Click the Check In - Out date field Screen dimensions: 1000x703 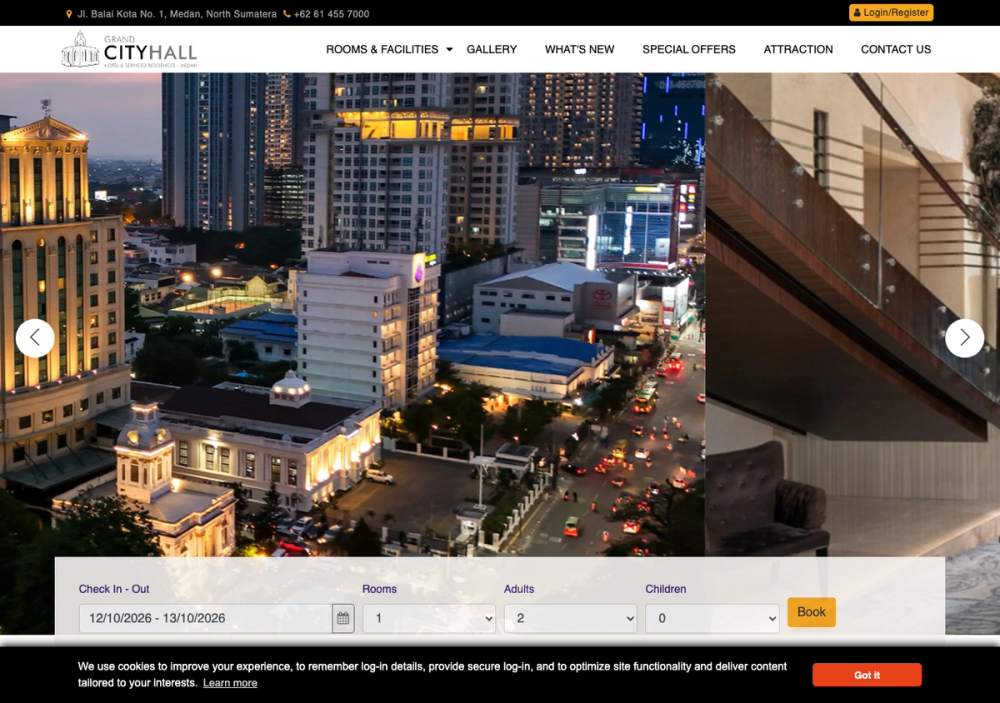coord(205,618)
